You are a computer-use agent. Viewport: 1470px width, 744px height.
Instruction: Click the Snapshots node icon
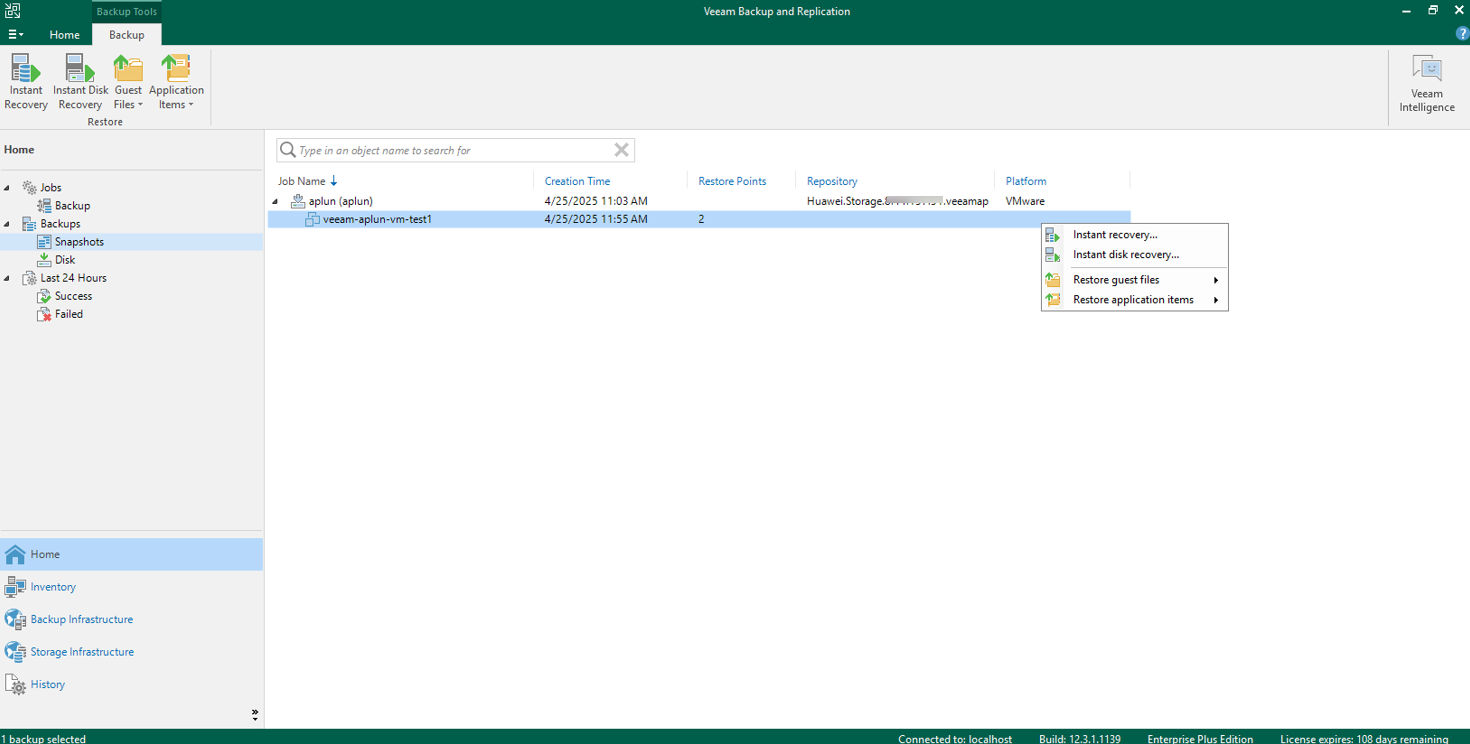(x=44, y=242)
